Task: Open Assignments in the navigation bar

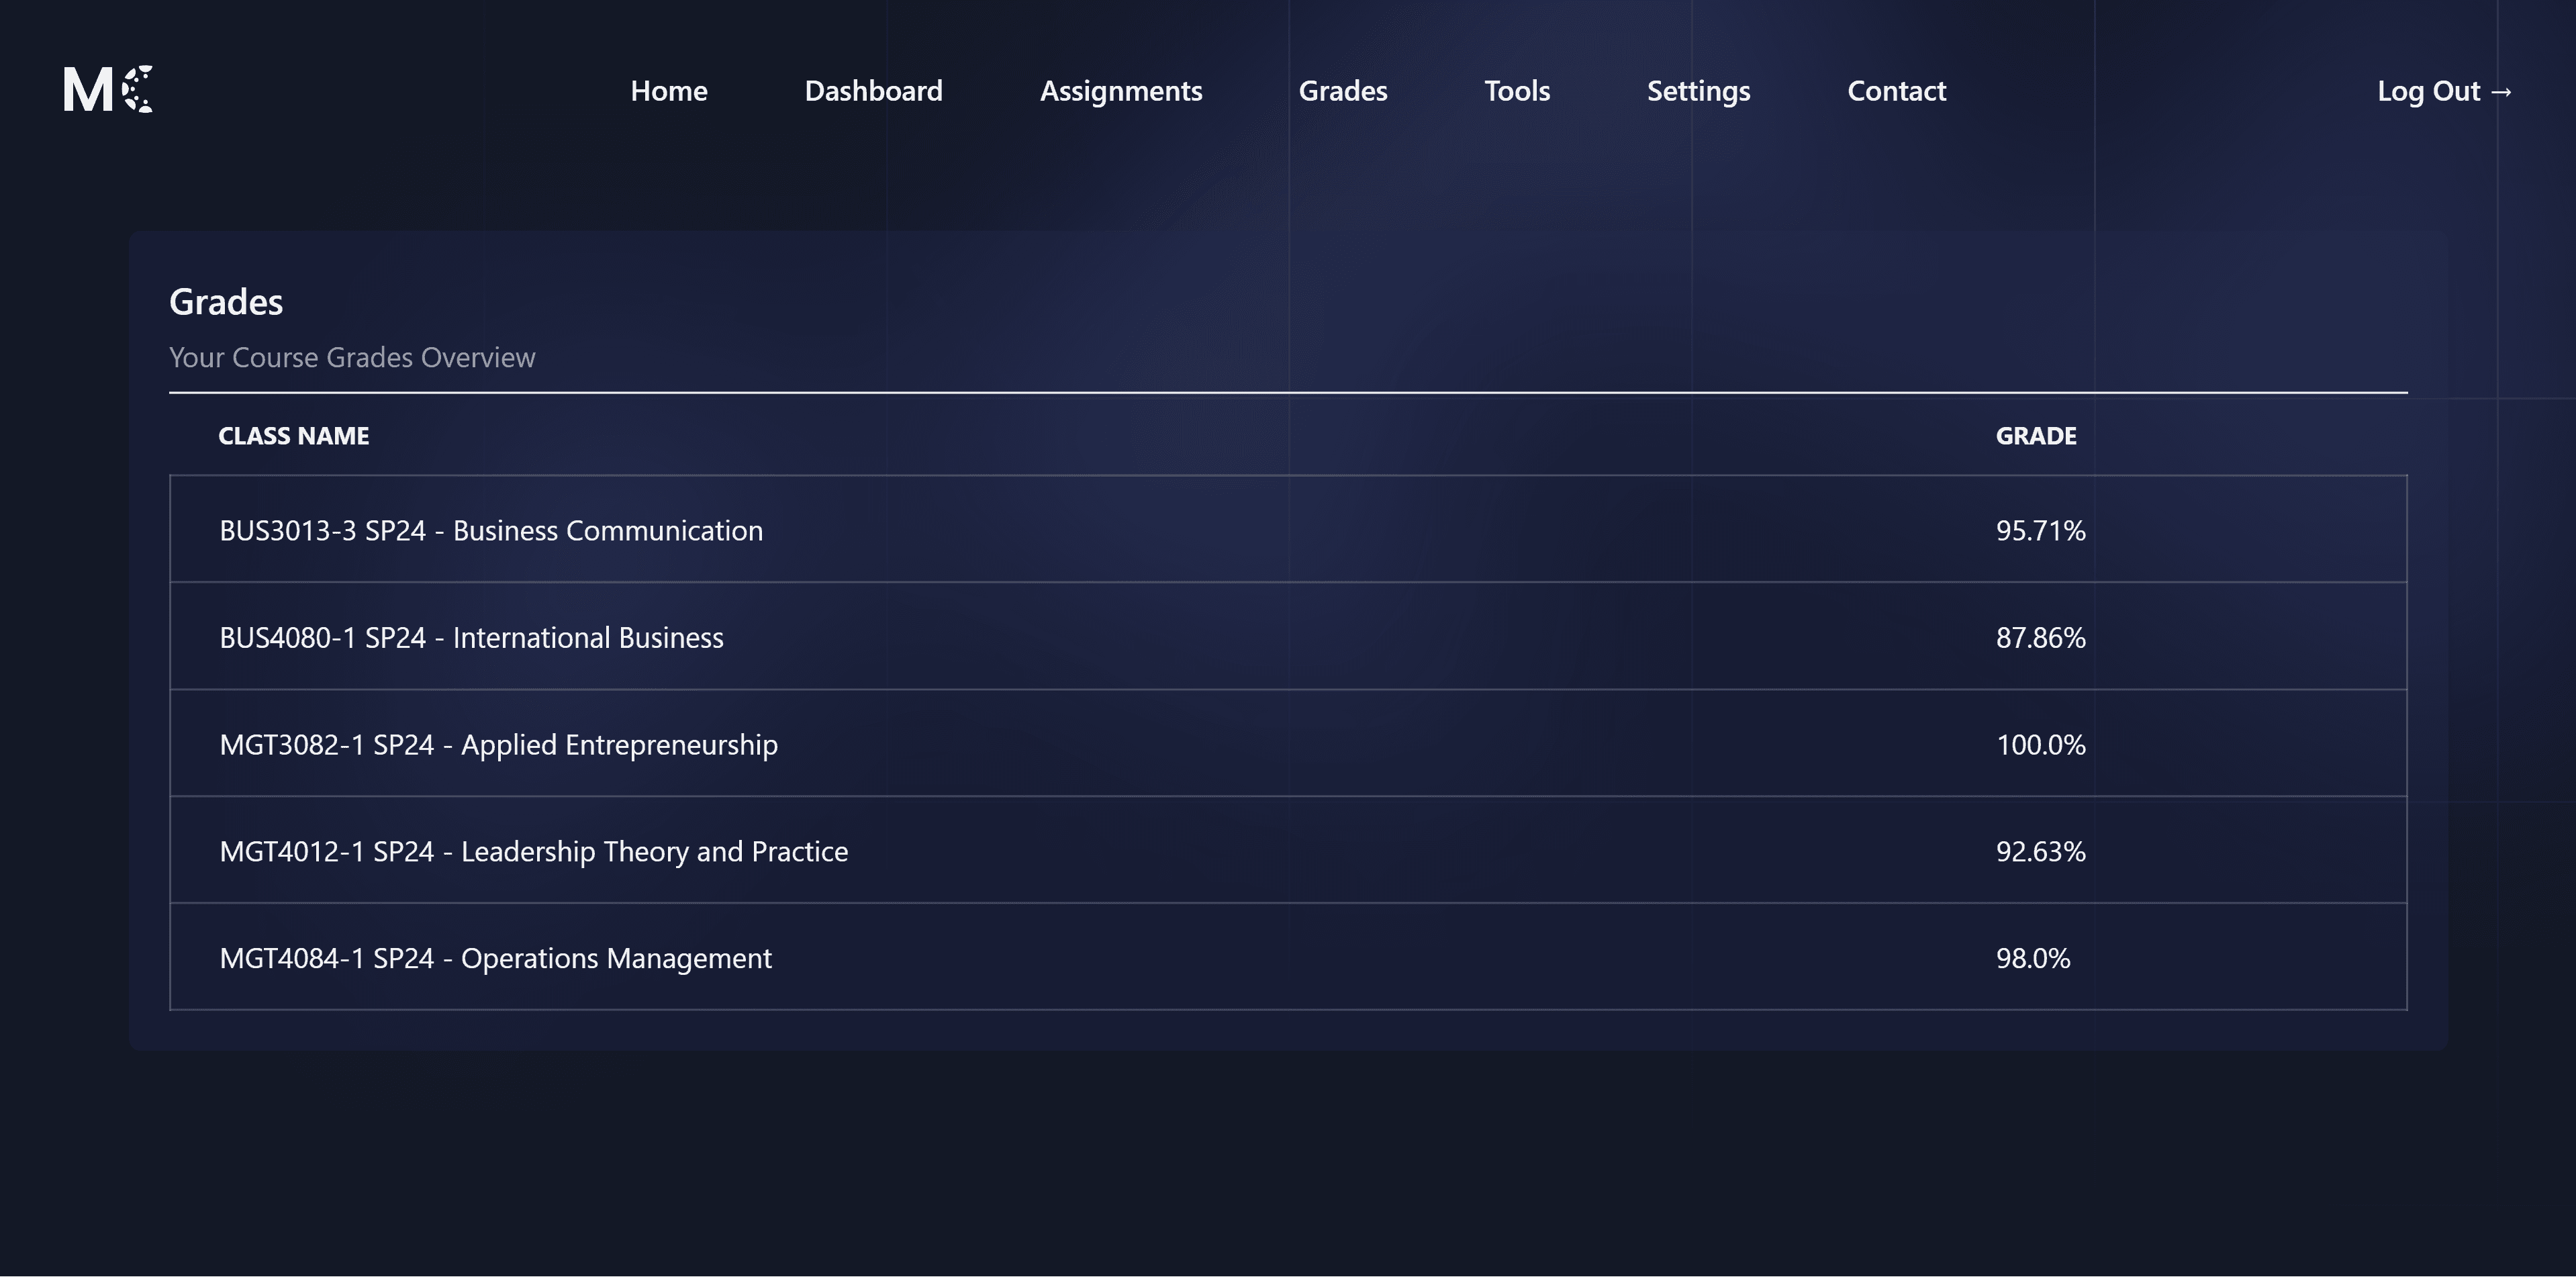Action: 1121,91
